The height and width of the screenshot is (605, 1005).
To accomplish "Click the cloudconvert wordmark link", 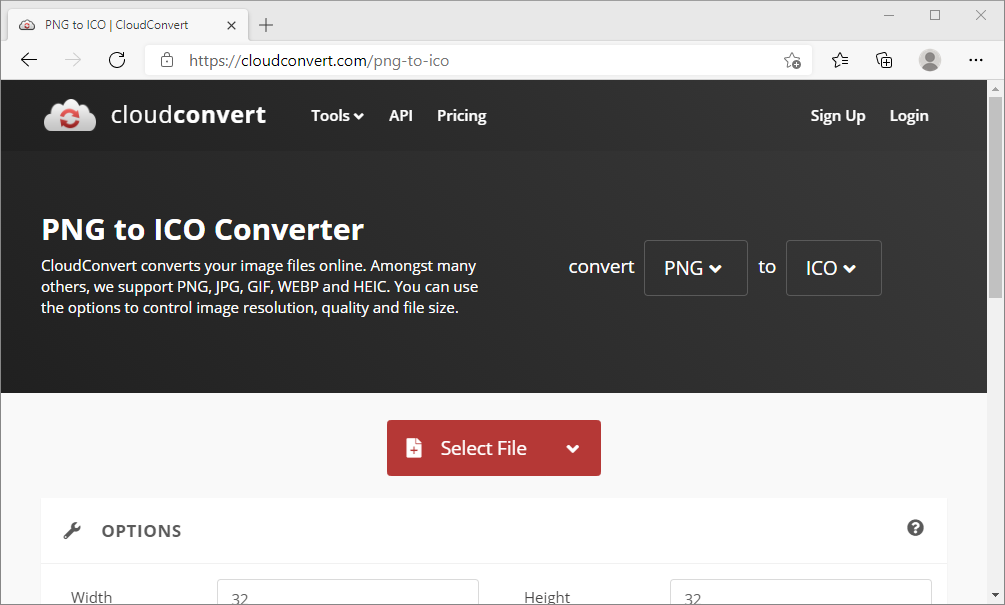I will 188,115.
